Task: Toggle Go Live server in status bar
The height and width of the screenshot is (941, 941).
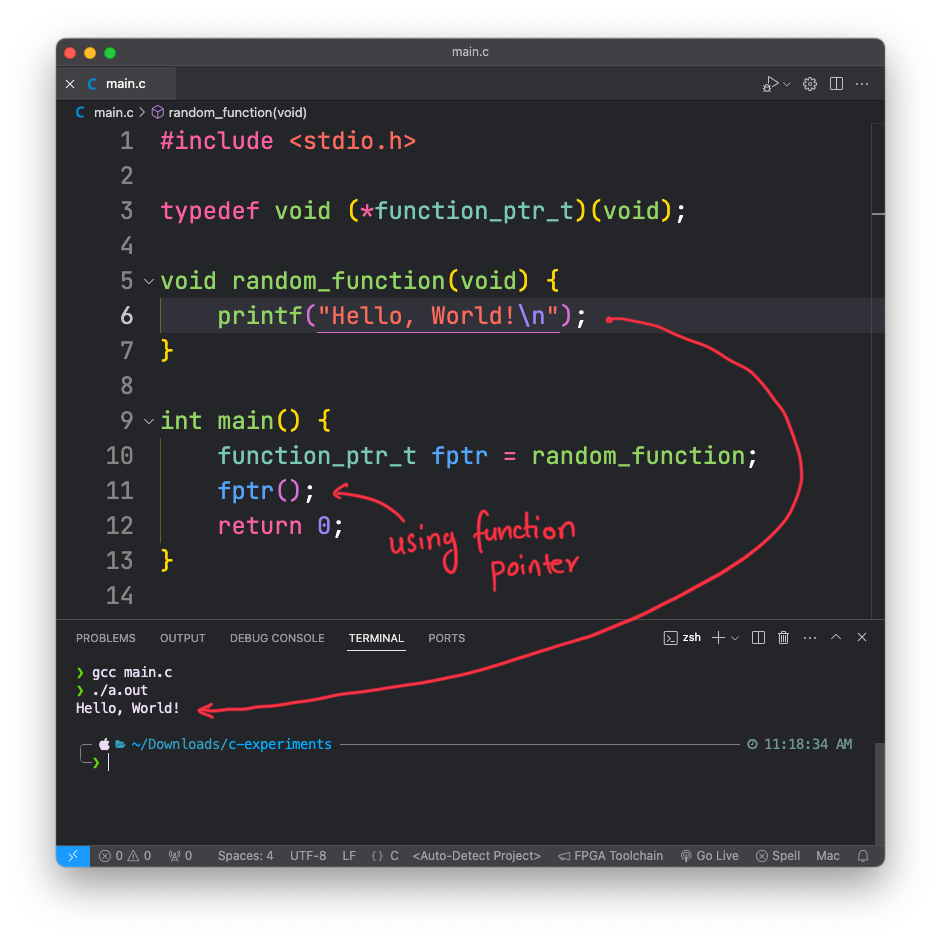Action: coord(709,856)
